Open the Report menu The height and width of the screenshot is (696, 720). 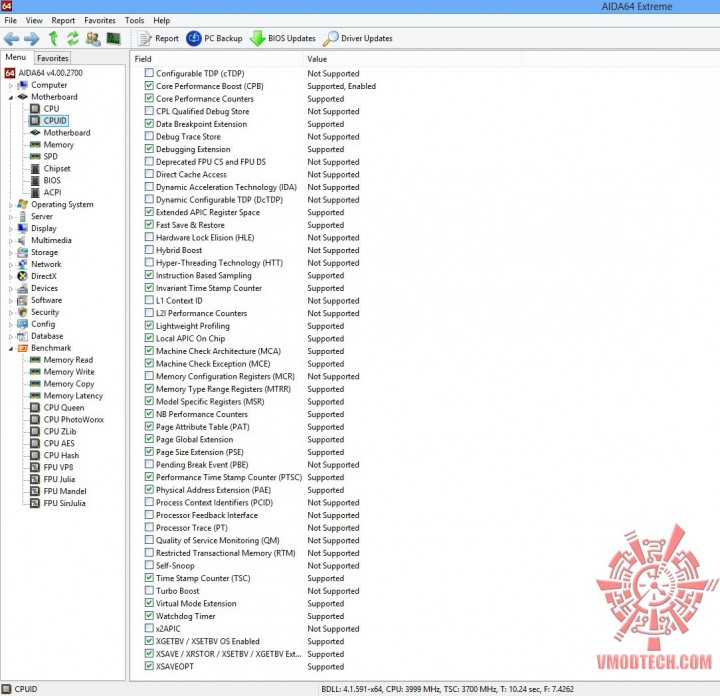[x=63, y=20]
